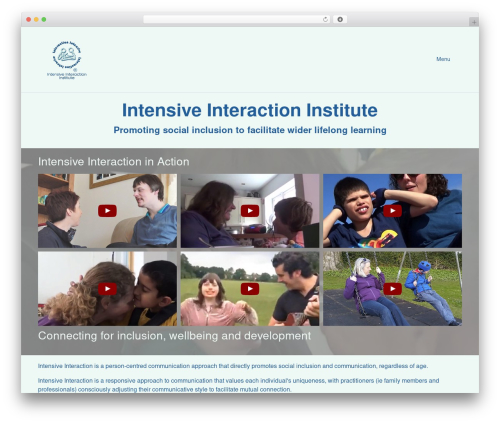The image size is (500, 423).
Task: Select the 'Promoting social inclusion' subtitle text
Action: [x=250, y=130]
